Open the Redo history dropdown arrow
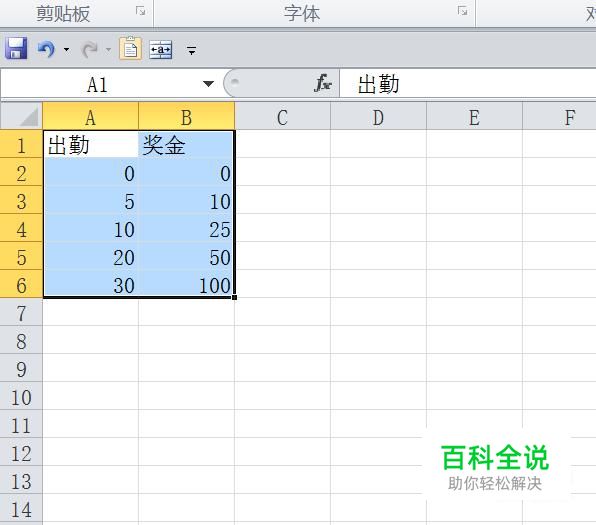This screenshot has height=525, width=596. pyautogui.click(x=108, y=49)
